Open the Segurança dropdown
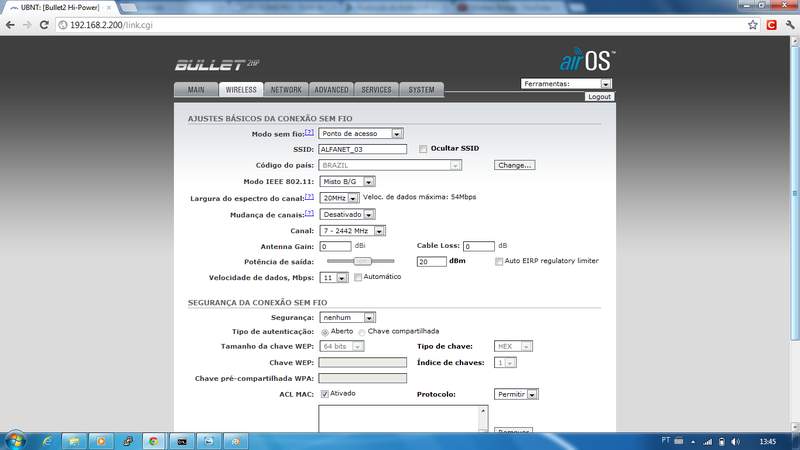This screenshot has height=450, width=800. tap(347, 317)
